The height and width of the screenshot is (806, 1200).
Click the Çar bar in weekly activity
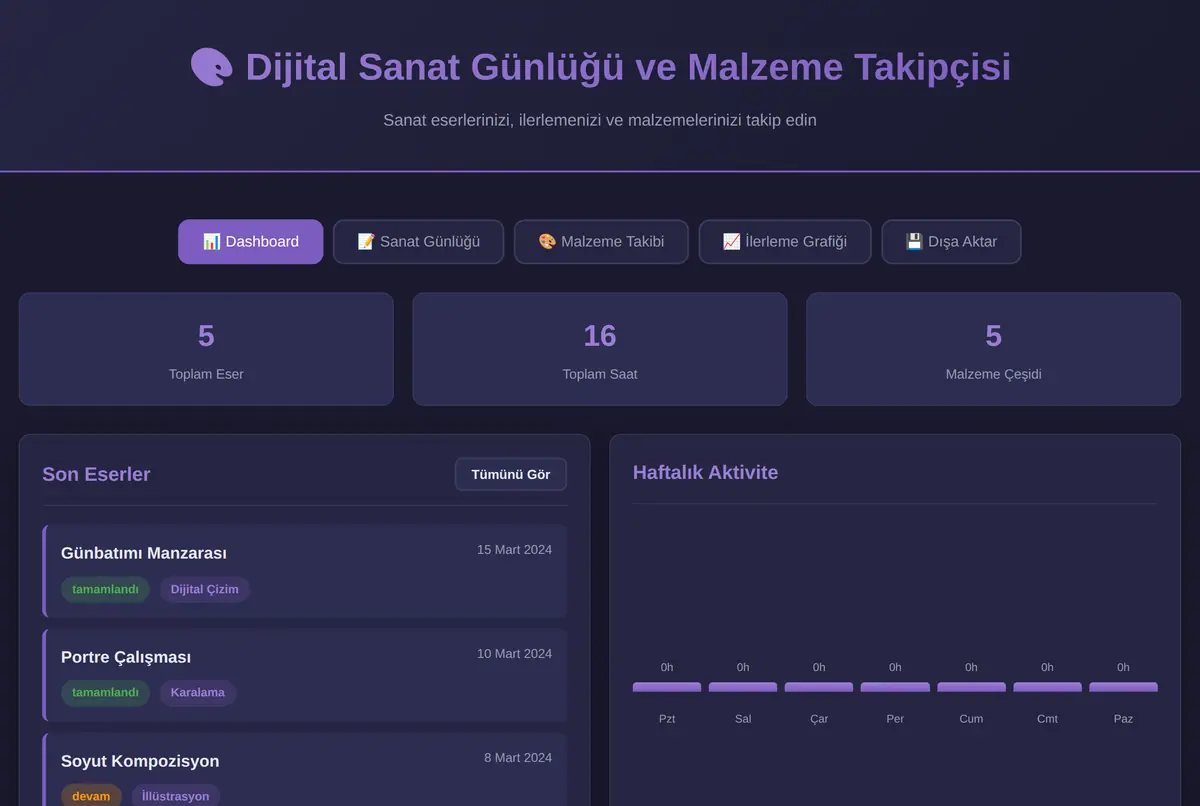tap(819, 687)
